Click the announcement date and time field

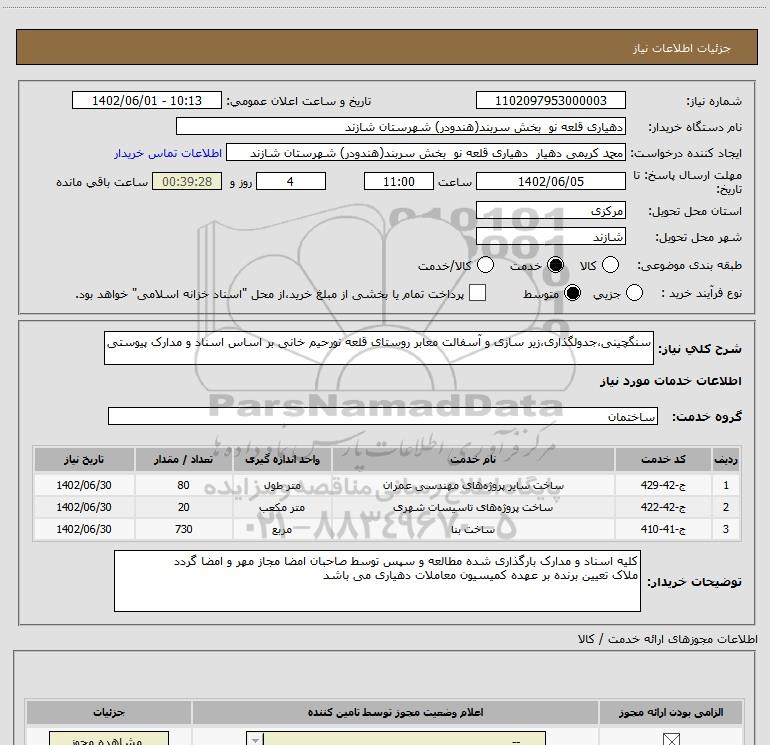click(x=146, y=101)
